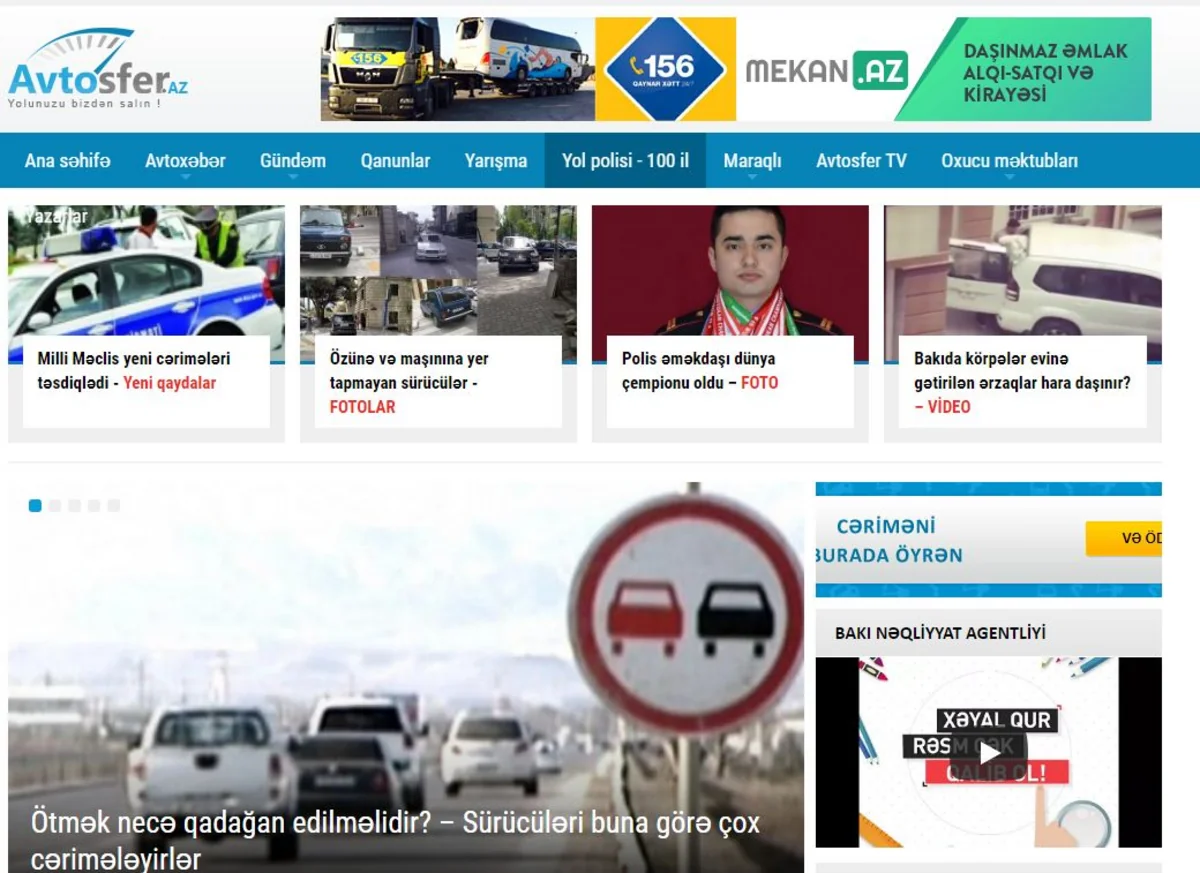Read Özünə və maşınına yer tapmayan article
1200x873 pixels.
[409, 382]
